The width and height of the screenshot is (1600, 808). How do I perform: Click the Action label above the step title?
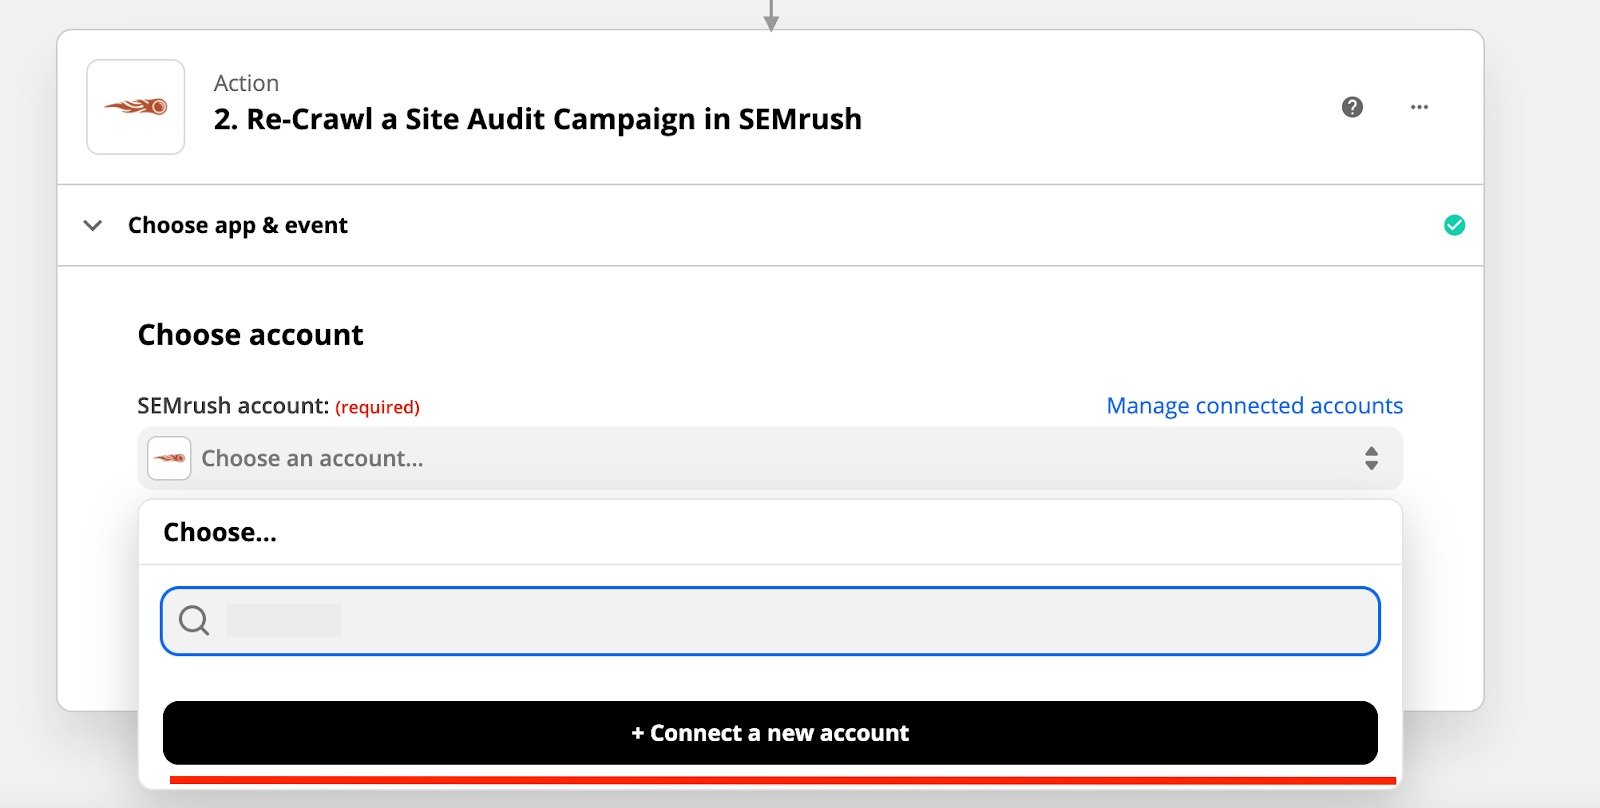click(x=246, y=83)
